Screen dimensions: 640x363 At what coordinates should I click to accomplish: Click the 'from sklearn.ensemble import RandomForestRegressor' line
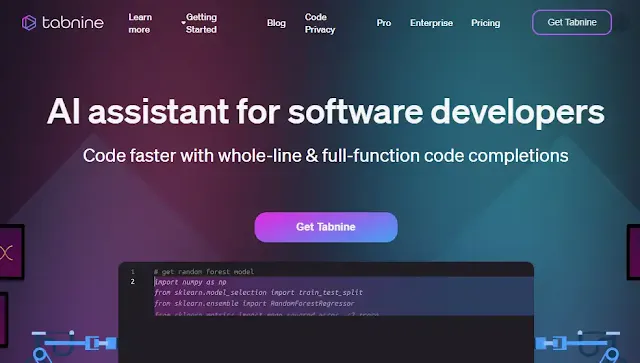(x=254, y=303)
